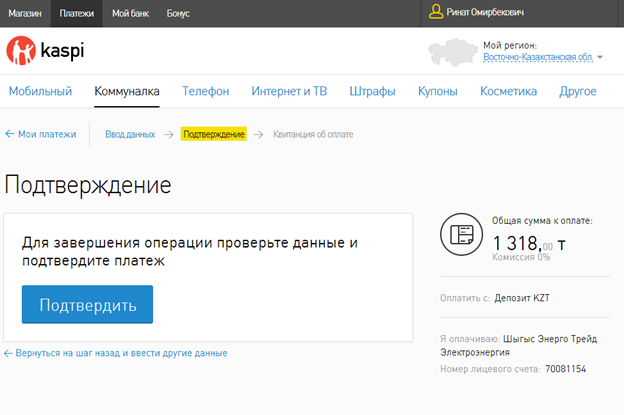Open the Платежи top menu
The image size is (624, 415).
pos(76,14)
